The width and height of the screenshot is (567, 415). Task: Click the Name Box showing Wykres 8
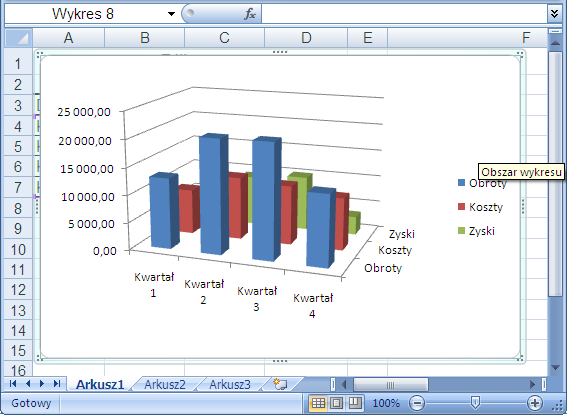(83, 14)
